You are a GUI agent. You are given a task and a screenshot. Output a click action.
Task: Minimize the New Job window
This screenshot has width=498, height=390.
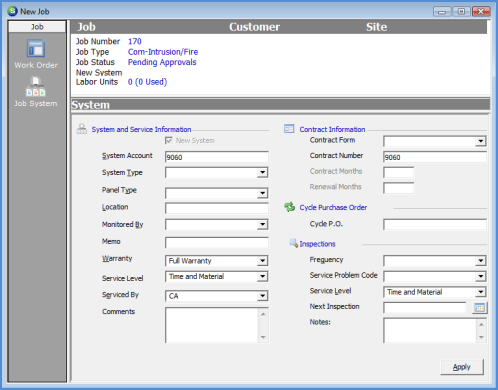[x=442, y=12]
